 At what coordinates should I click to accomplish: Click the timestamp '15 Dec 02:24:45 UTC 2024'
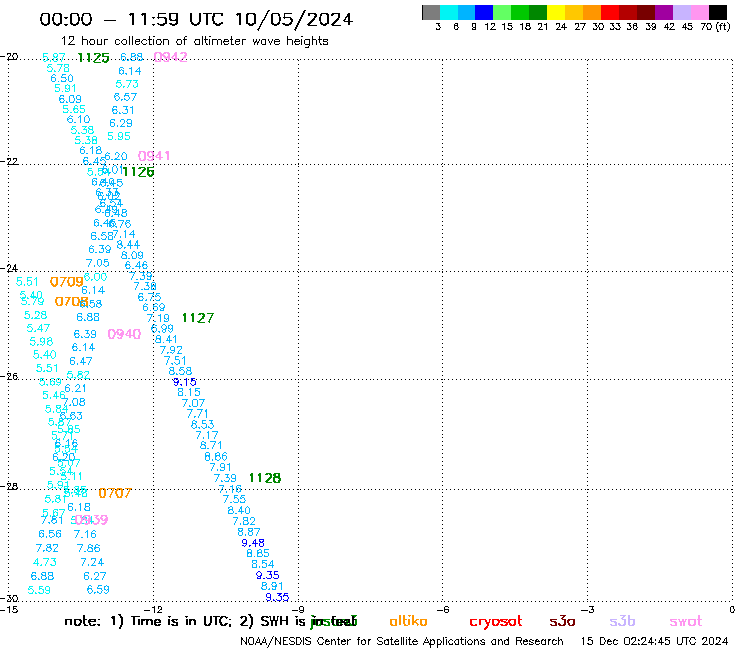(x=655, y=641)
